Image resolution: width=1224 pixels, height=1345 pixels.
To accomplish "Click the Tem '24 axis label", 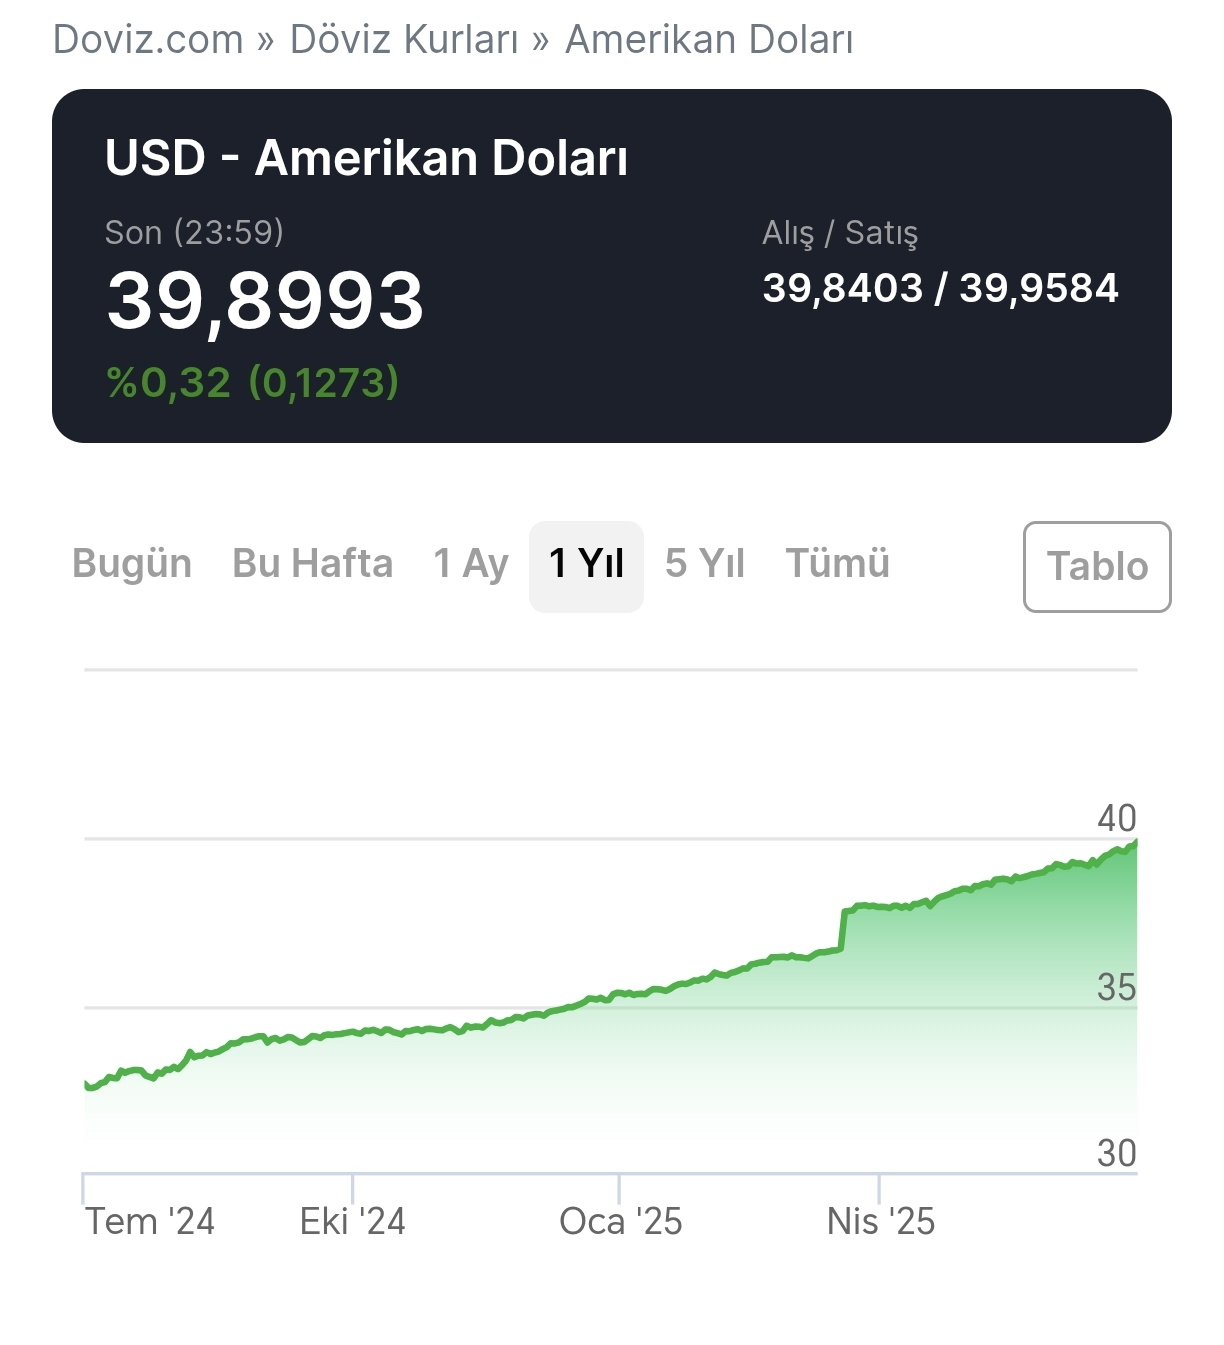I will point(150,1221).
